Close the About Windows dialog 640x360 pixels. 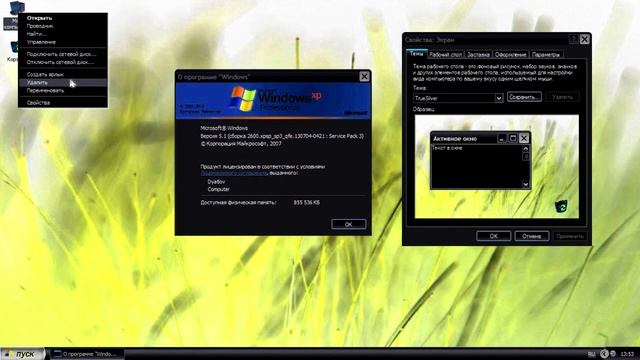coord(364,76)
